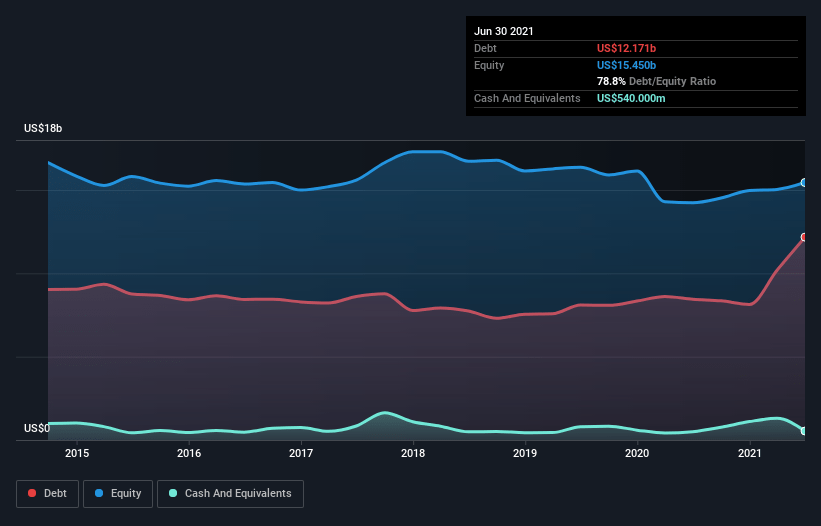Select the blue Equity end-point marker
This screenshot has width=821, height=526.
pos(804,183)
